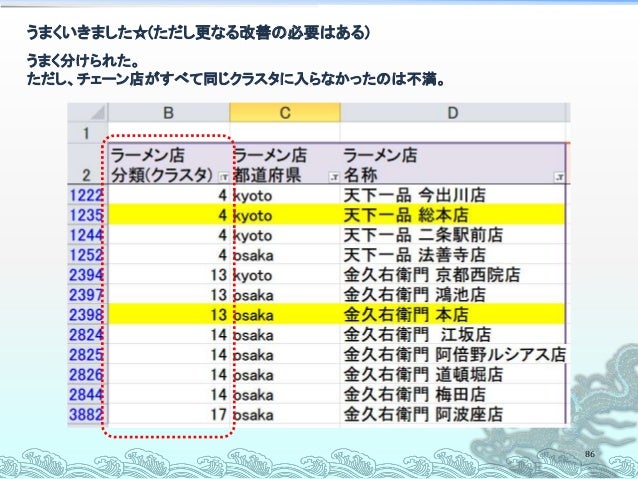The image size is (638, 479).
Task: Click highlighted cell 金久右衛門 本店
Action: [452, 315]
